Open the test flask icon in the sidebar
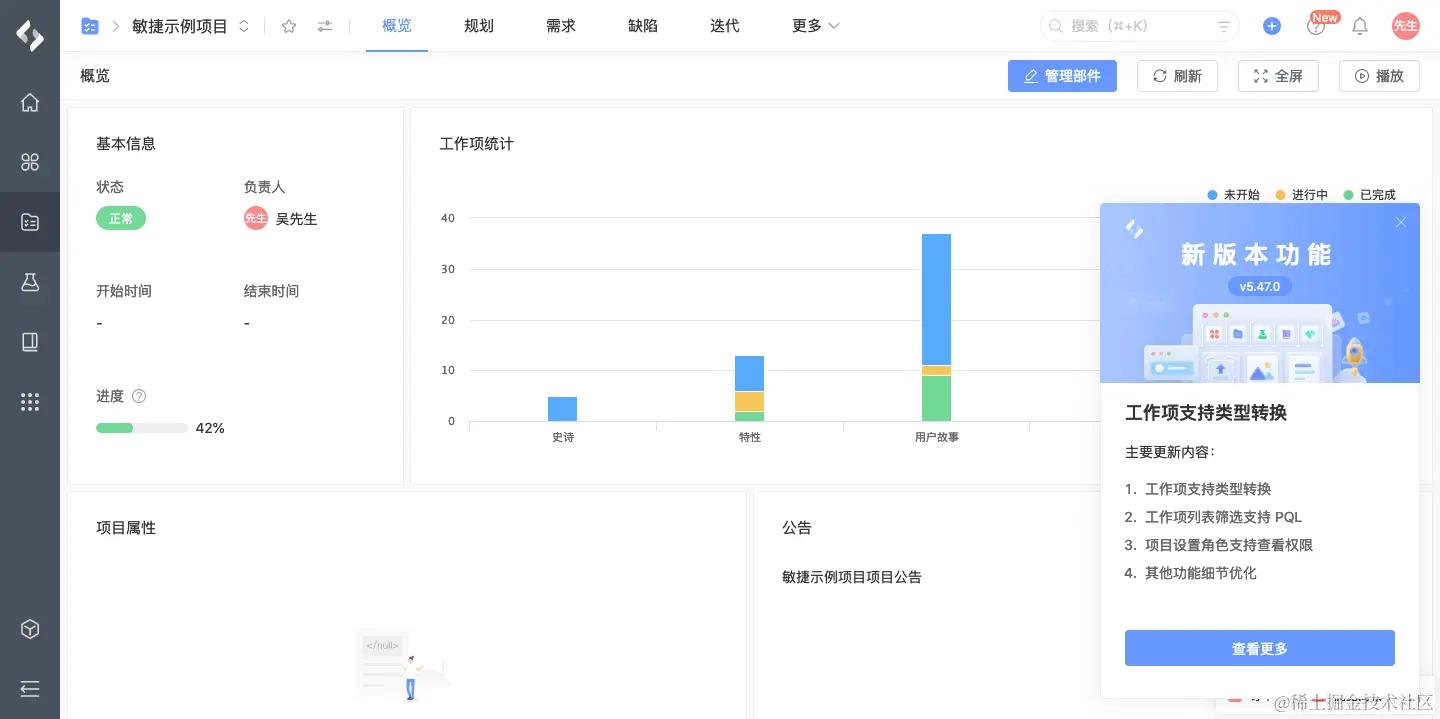The image size is (1440, 719). pos(30,282)
